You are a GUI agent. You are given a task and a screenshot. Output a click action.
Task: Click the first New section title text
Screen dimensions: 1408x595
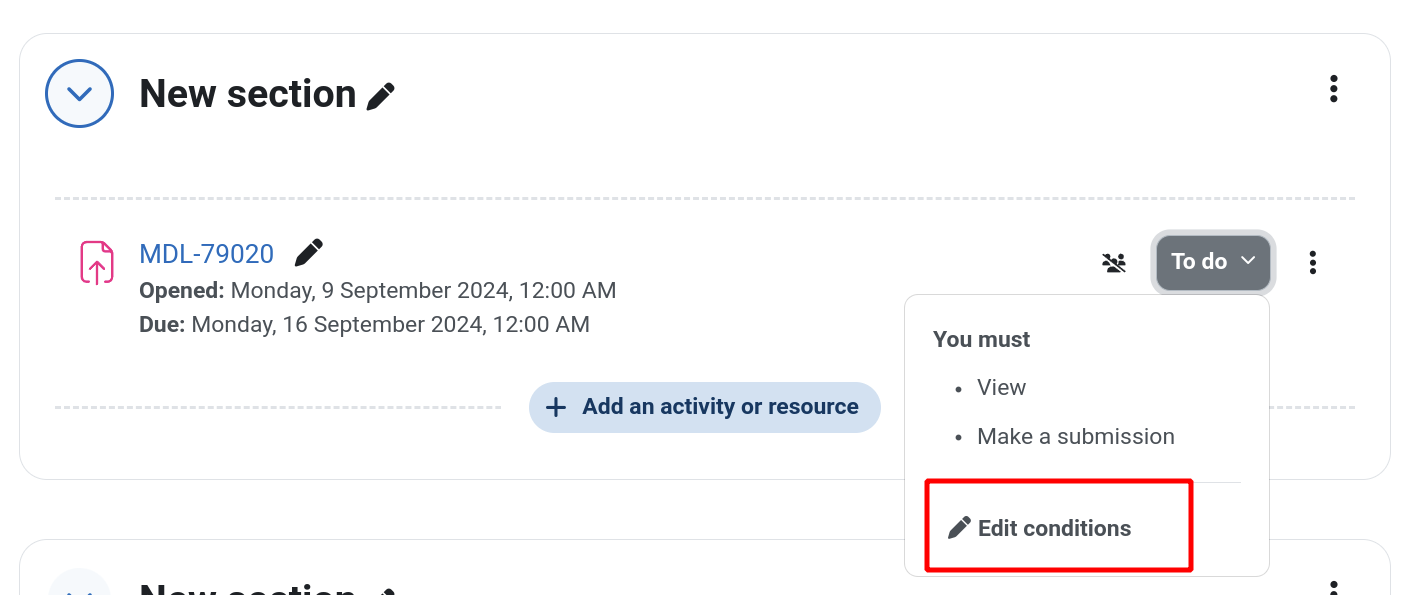[248, 94]
